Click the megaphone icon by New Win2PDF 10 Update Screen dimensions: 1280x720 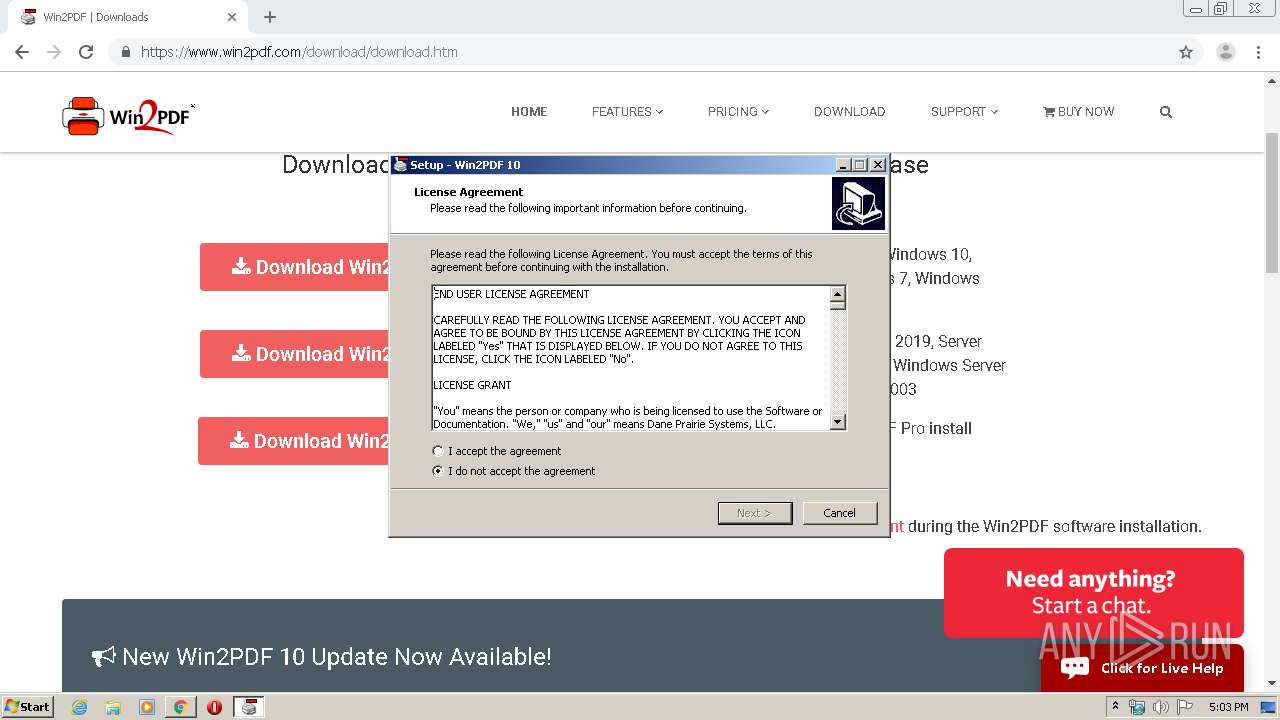coord(104,657)
